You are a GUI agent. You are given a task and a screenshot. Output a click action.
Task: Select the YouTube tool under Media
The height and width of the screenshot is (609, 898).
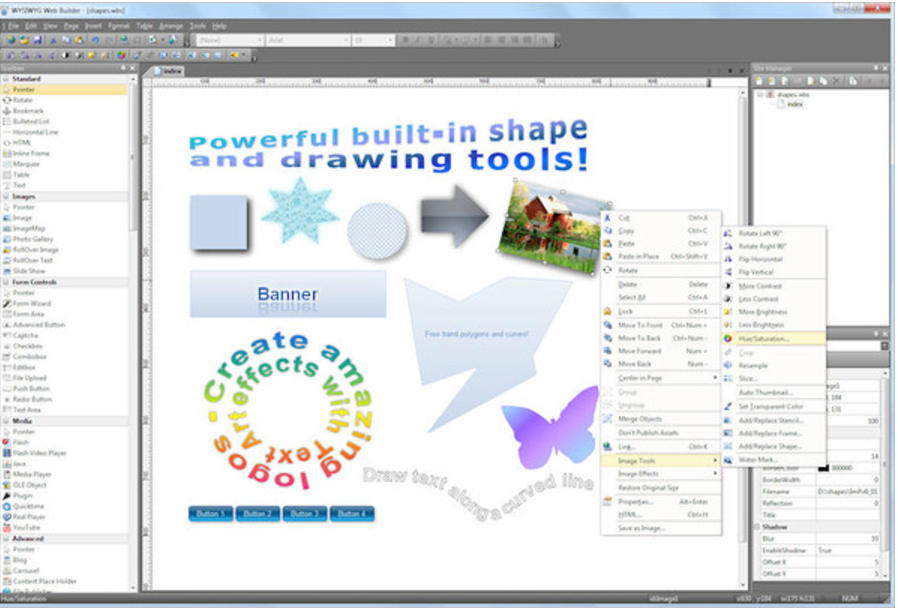click(30, 528)
